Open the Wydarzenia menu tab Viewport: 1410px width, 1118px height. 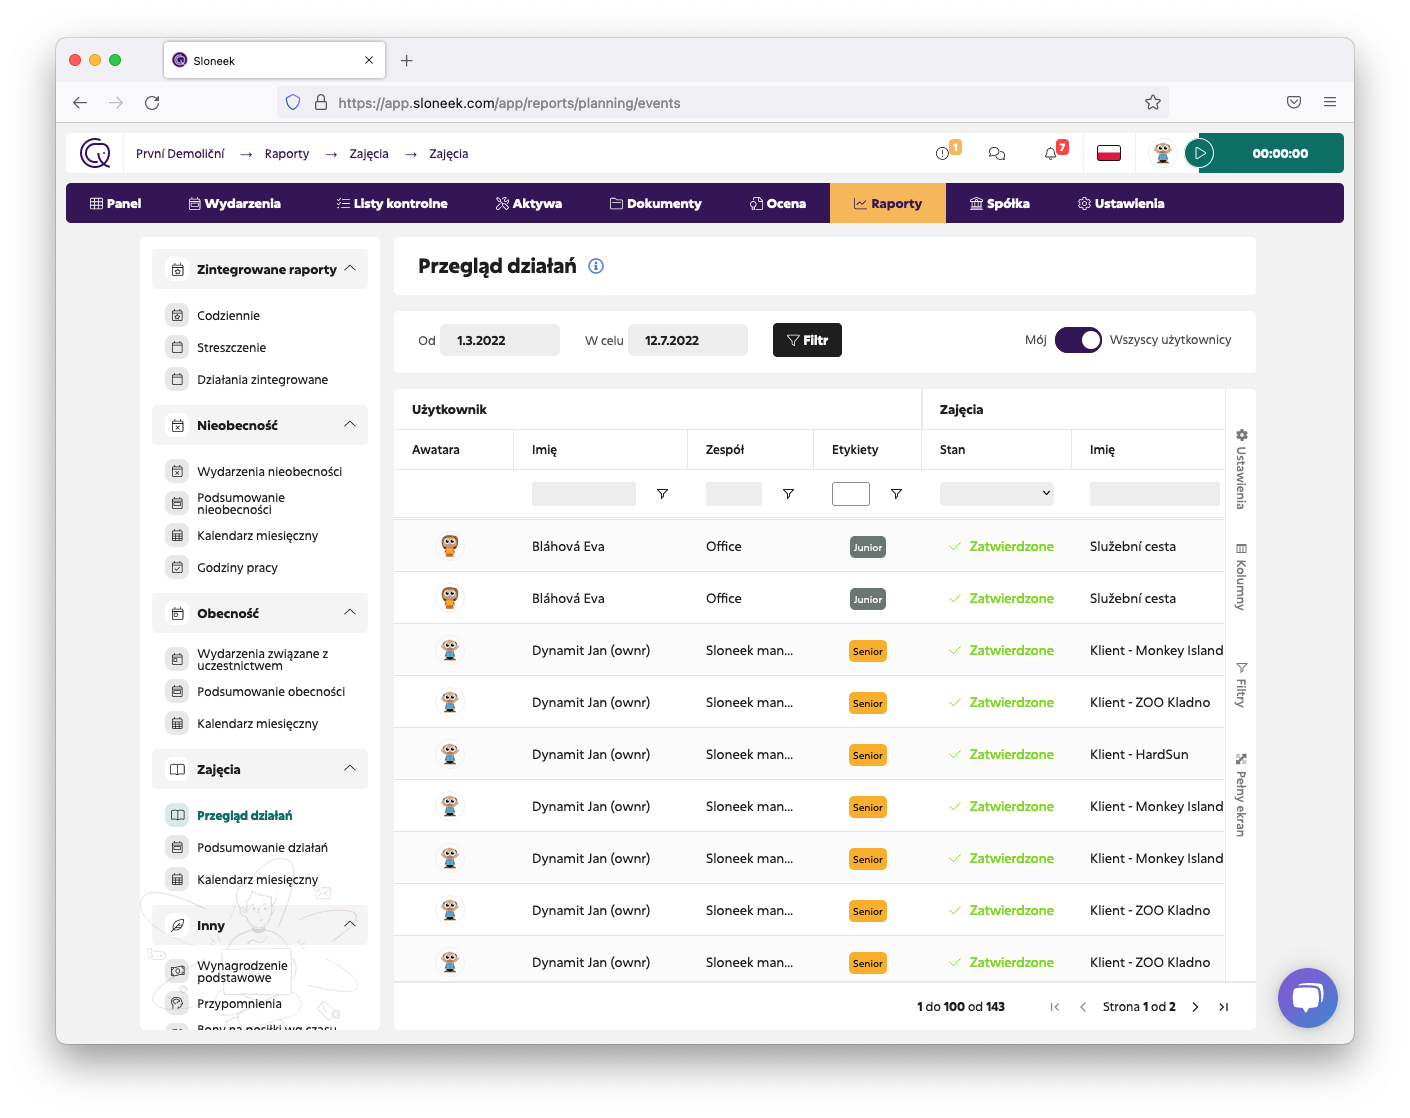(235, 203)
